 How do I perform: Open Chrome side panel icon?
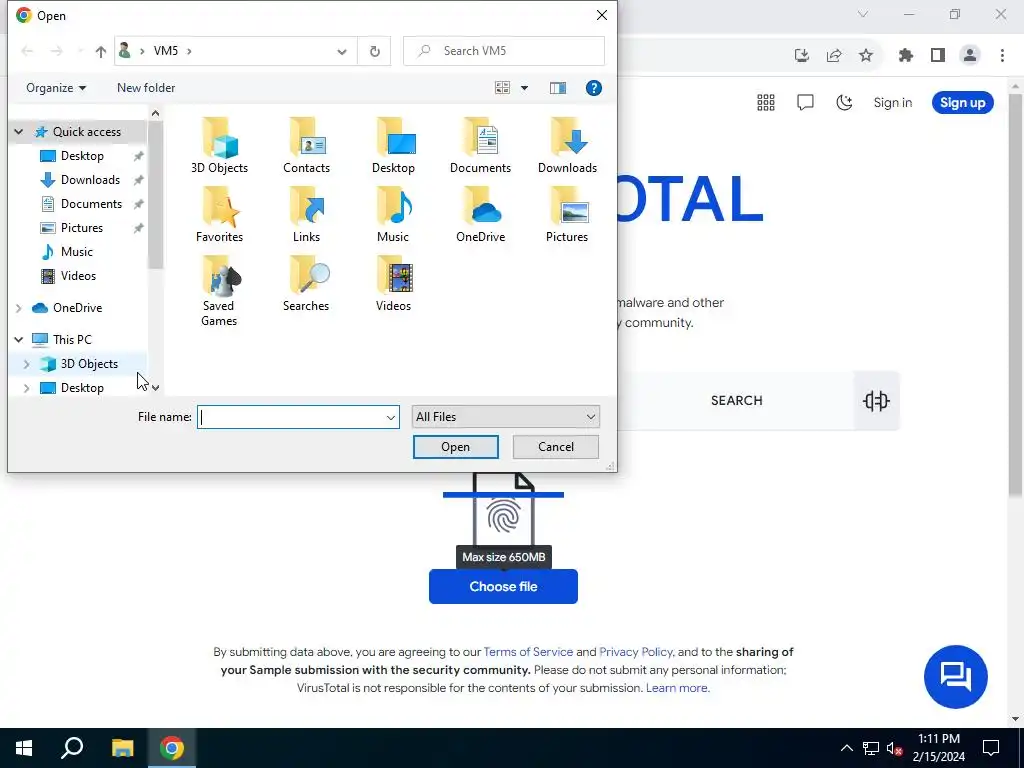938,56
